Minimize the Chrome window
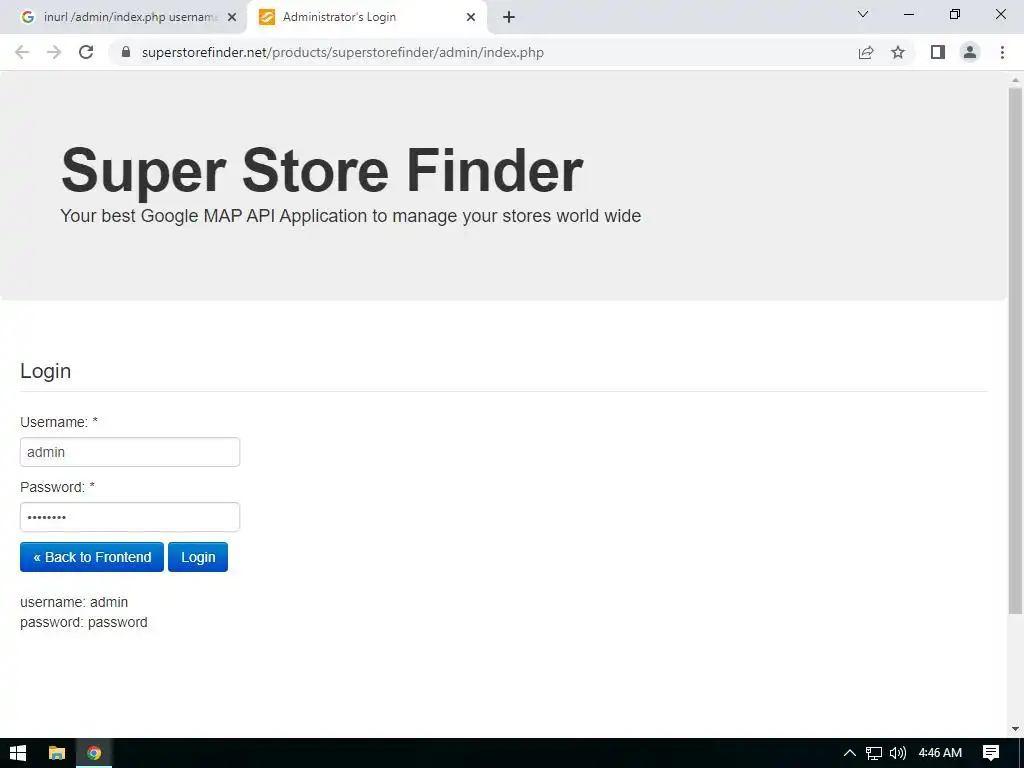The height and width of the screenshot is (768, 1024). tap(908, 14)
